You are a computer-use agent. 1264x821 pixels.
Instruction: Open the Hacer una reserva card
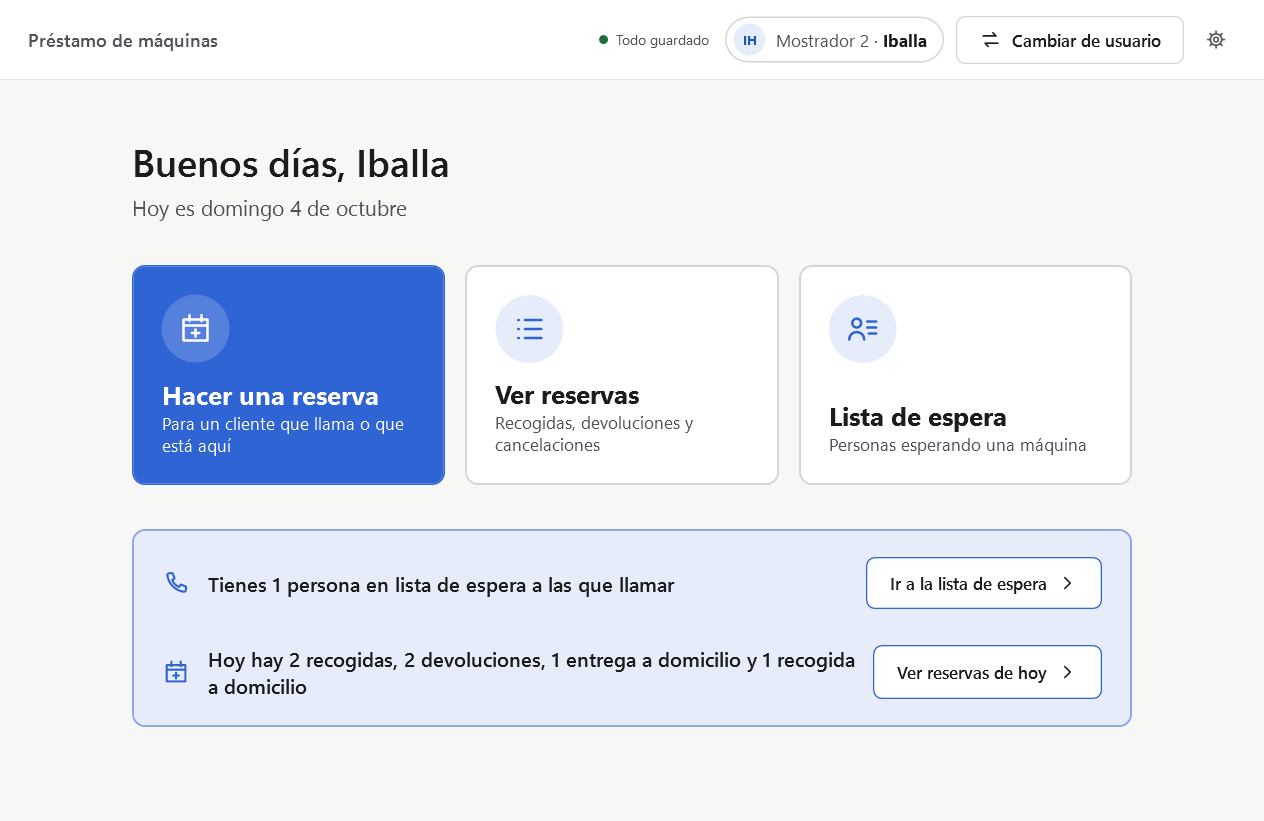pyautogui.click(x=288, y=375)
